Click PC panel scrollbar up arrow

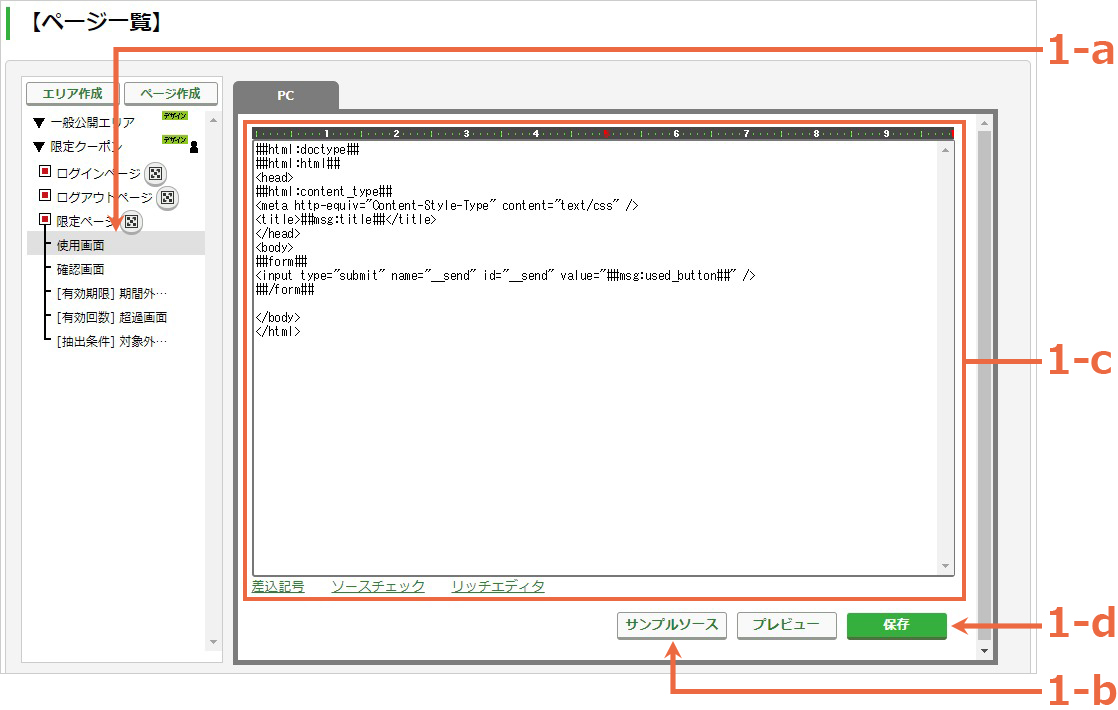[x=985, y=123]
